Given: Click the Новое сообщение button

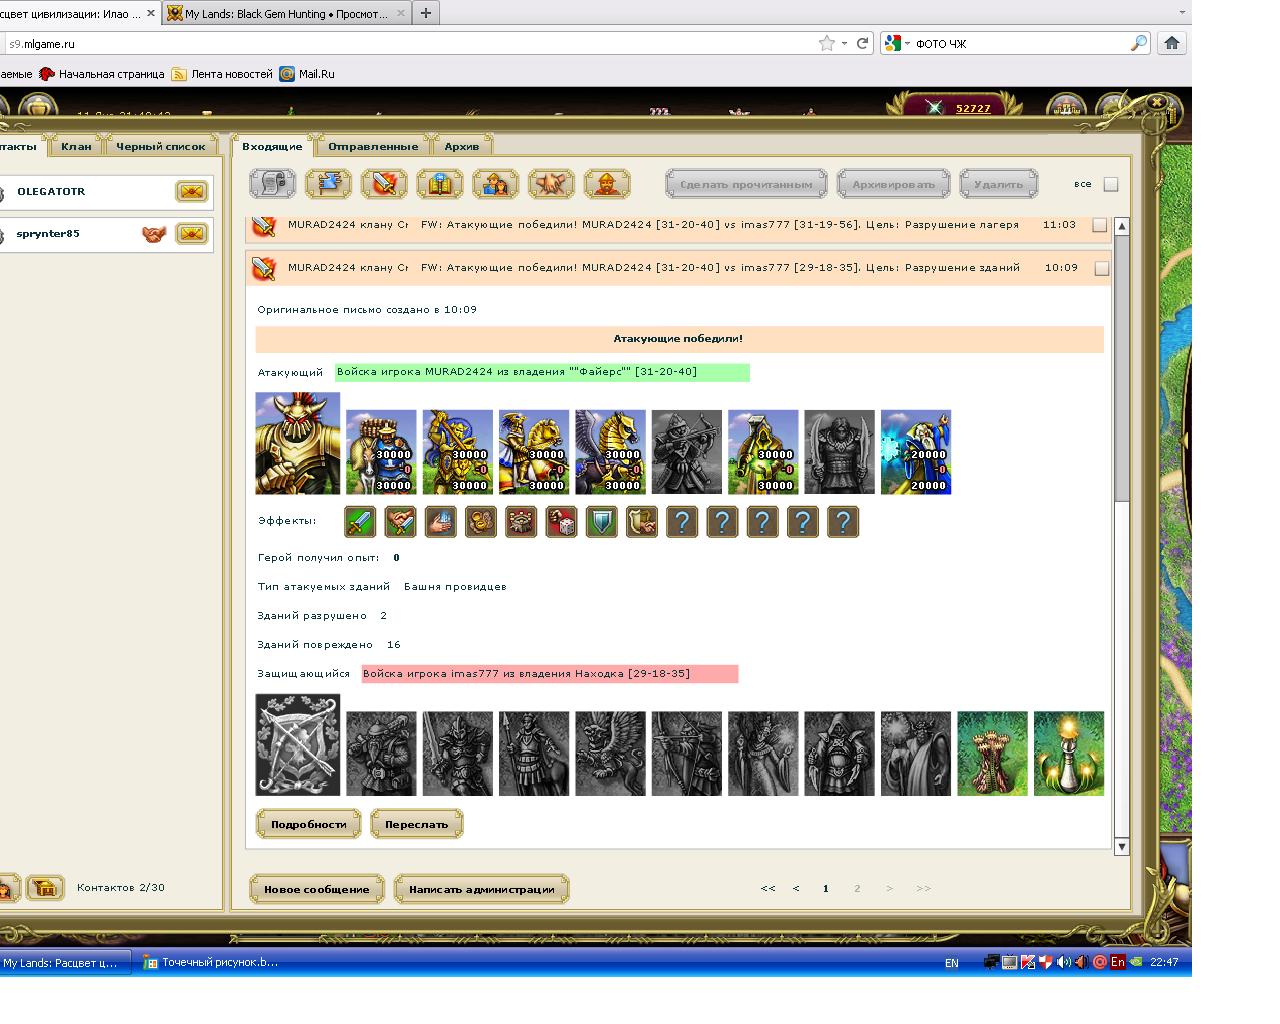Looking at the screenshot, I should (317, 889).
